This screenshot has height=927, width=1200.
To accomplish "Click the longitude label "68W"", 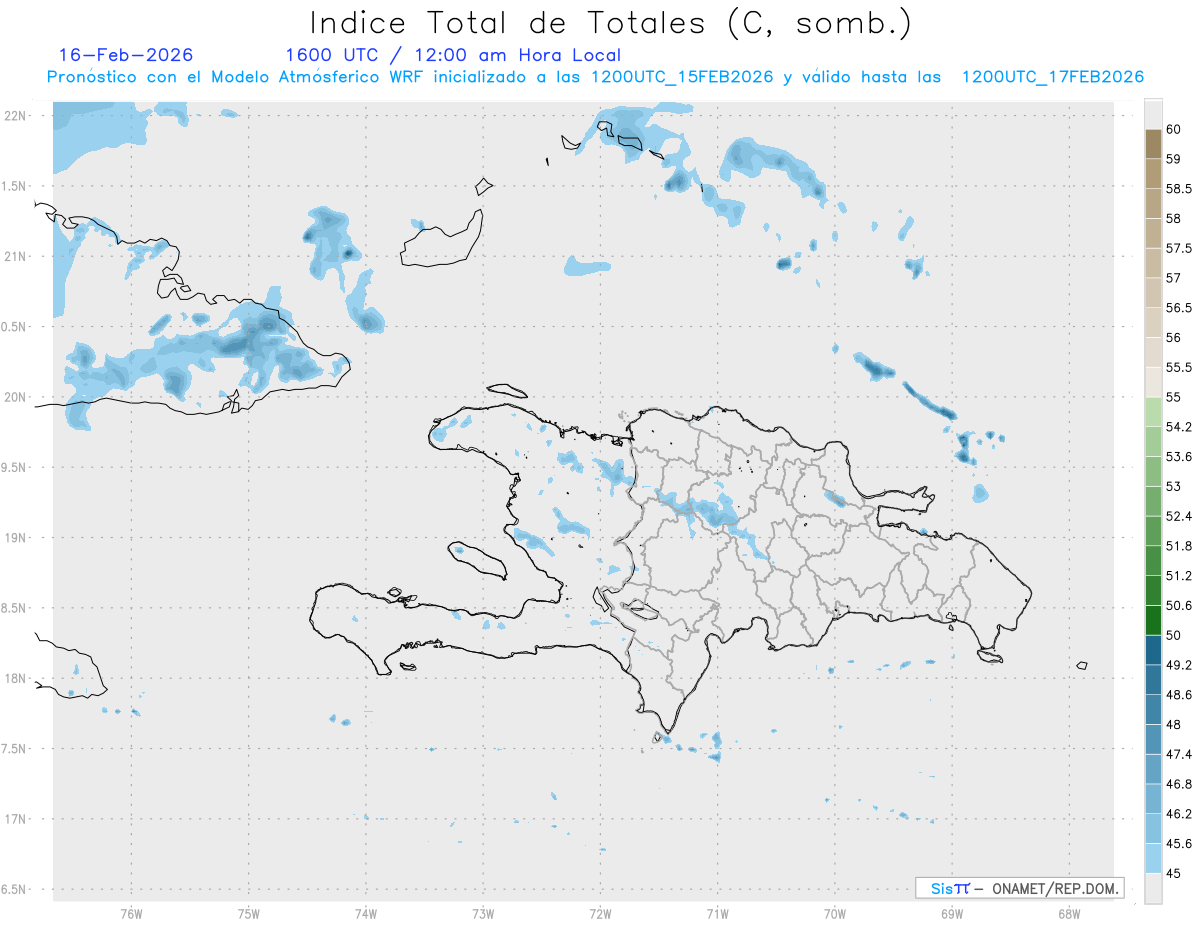I will [x=1068, y=913].
